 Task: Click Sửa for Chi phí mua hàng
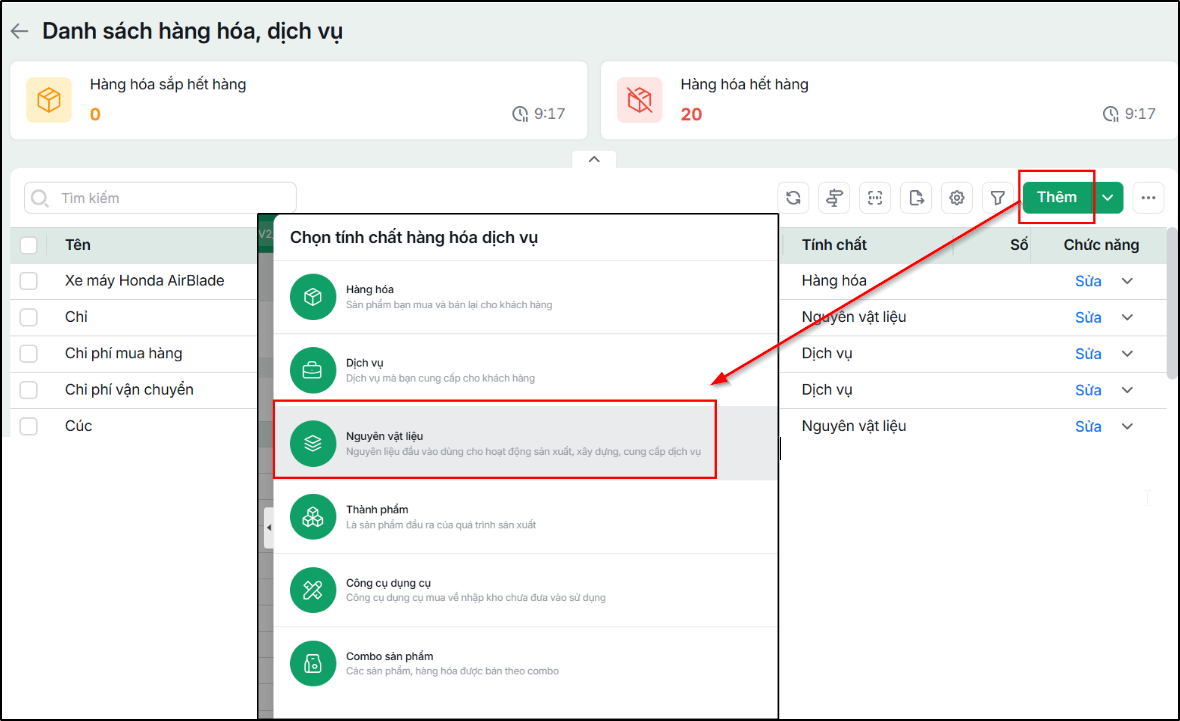click(1088, 354)
